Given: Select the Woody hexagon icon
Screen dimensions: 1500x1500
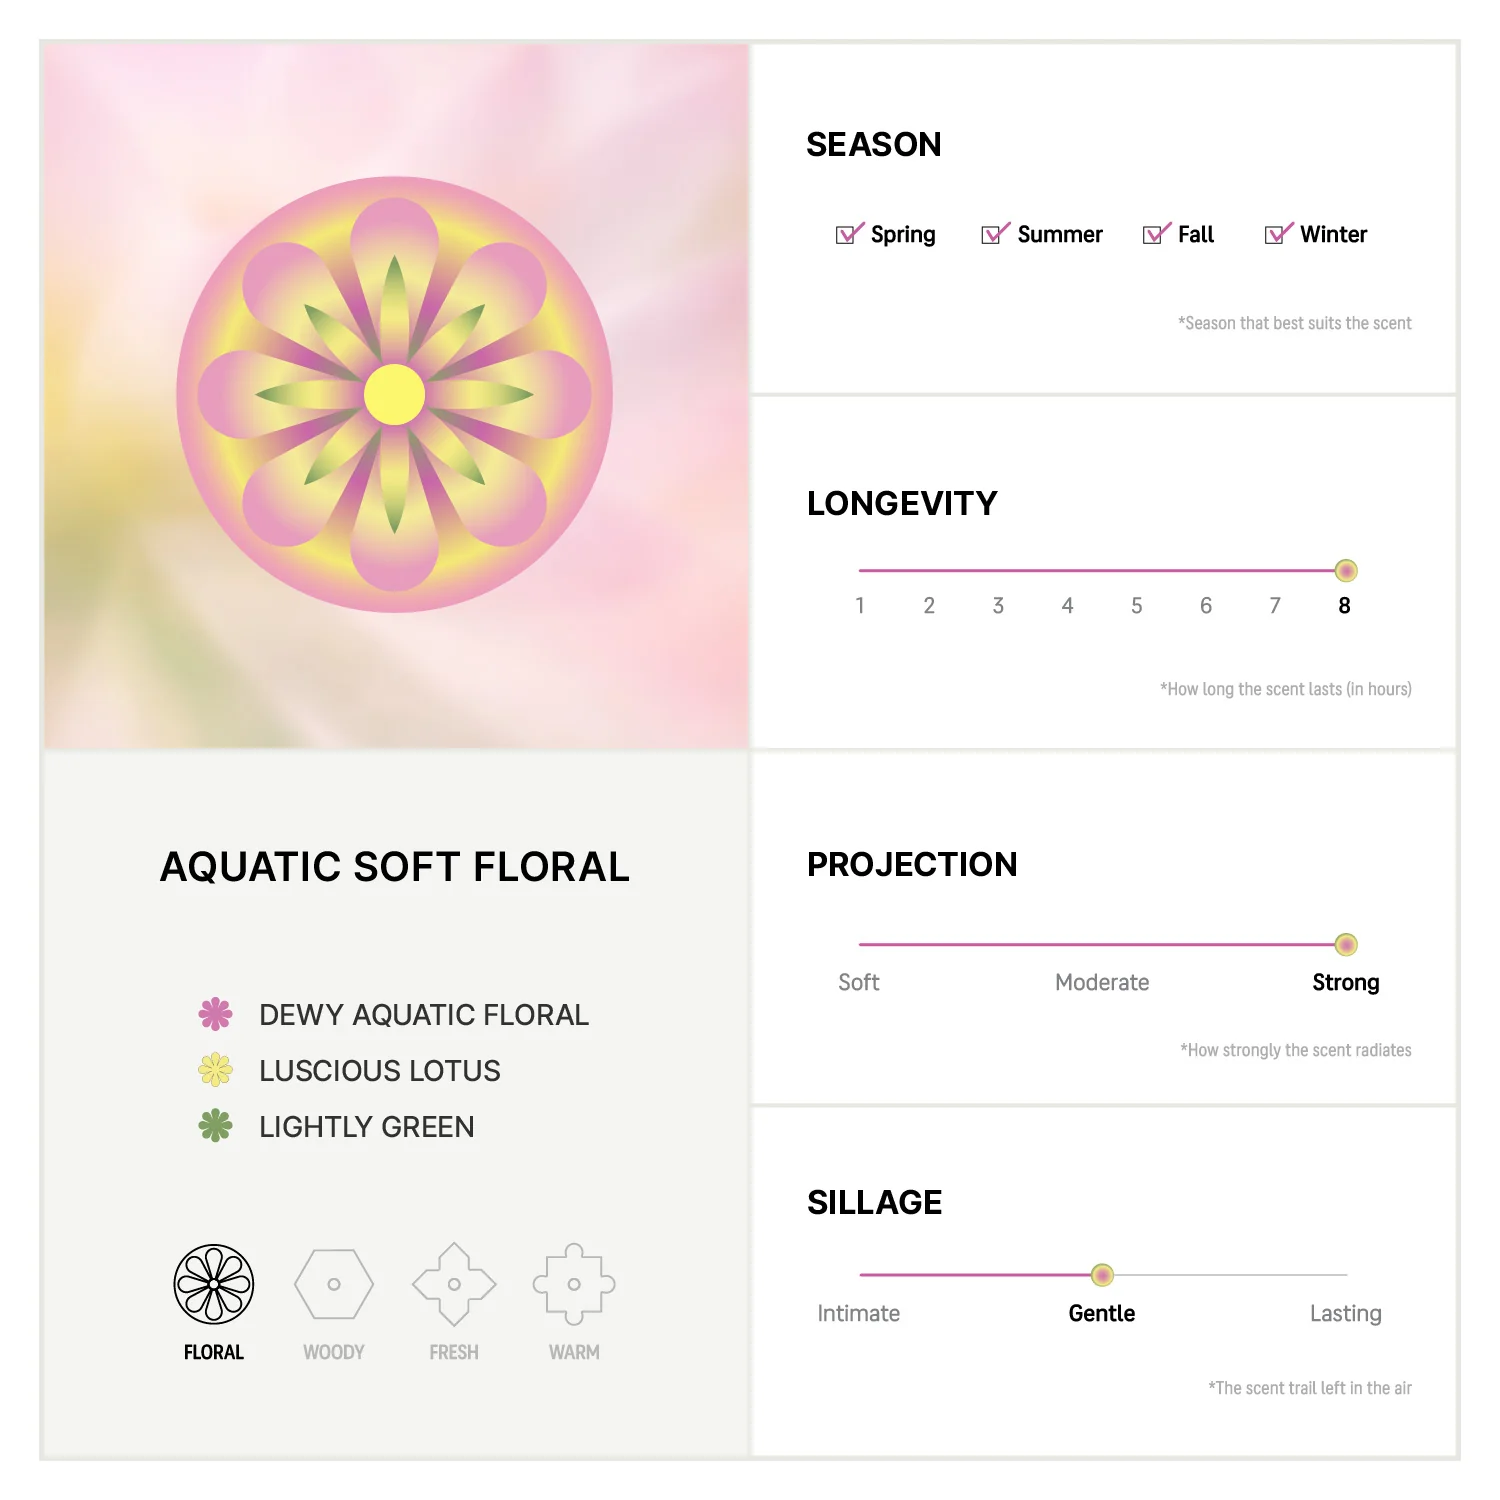Looking at the screenshot, I should click(334, 1284).
